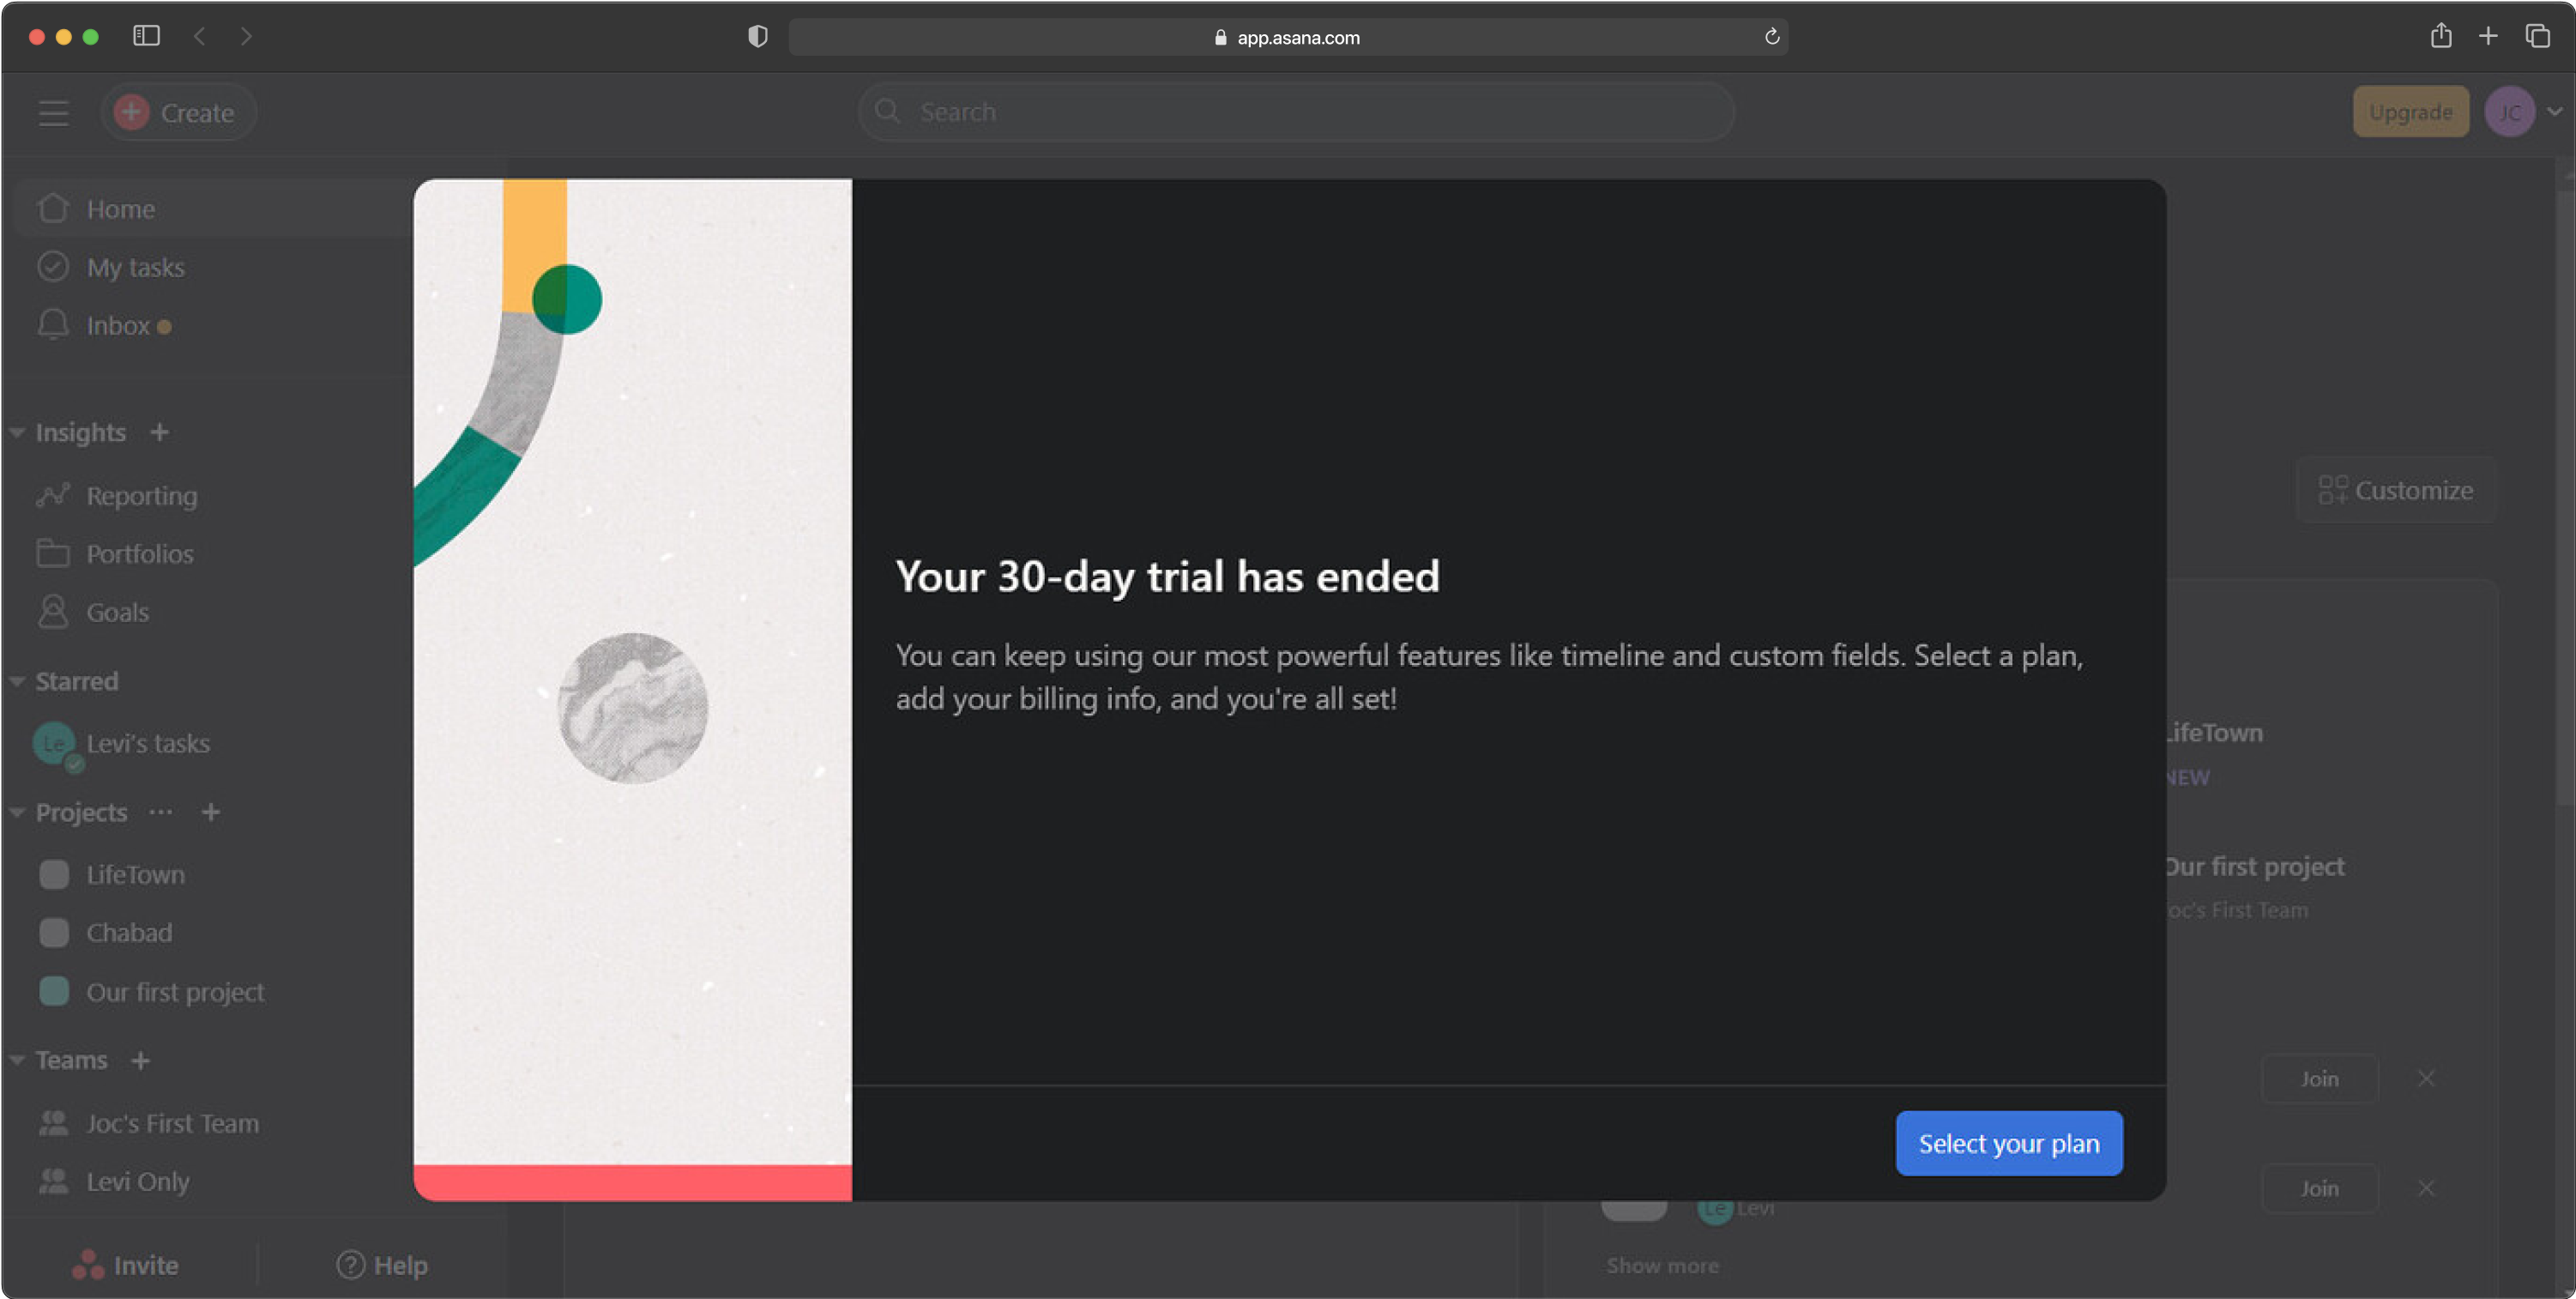Click the Upgrade button
Viewport: 2576px width, 1299px height.
[x=2410, y=112]
